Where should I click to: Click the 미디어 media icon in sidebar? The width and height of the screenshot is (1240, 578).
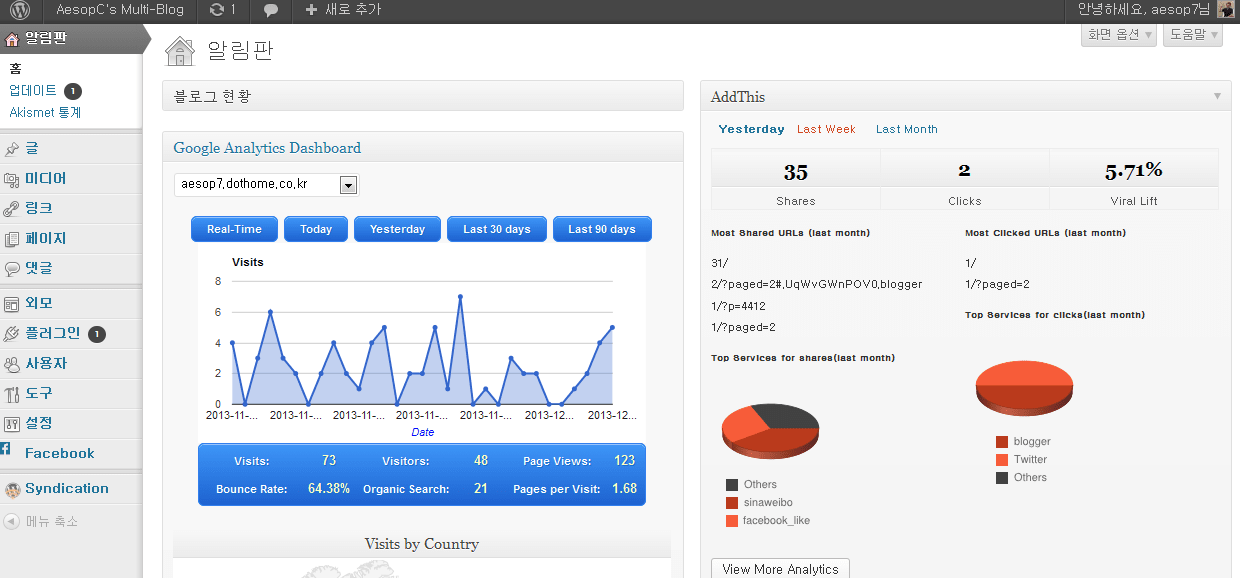(12, 179)
